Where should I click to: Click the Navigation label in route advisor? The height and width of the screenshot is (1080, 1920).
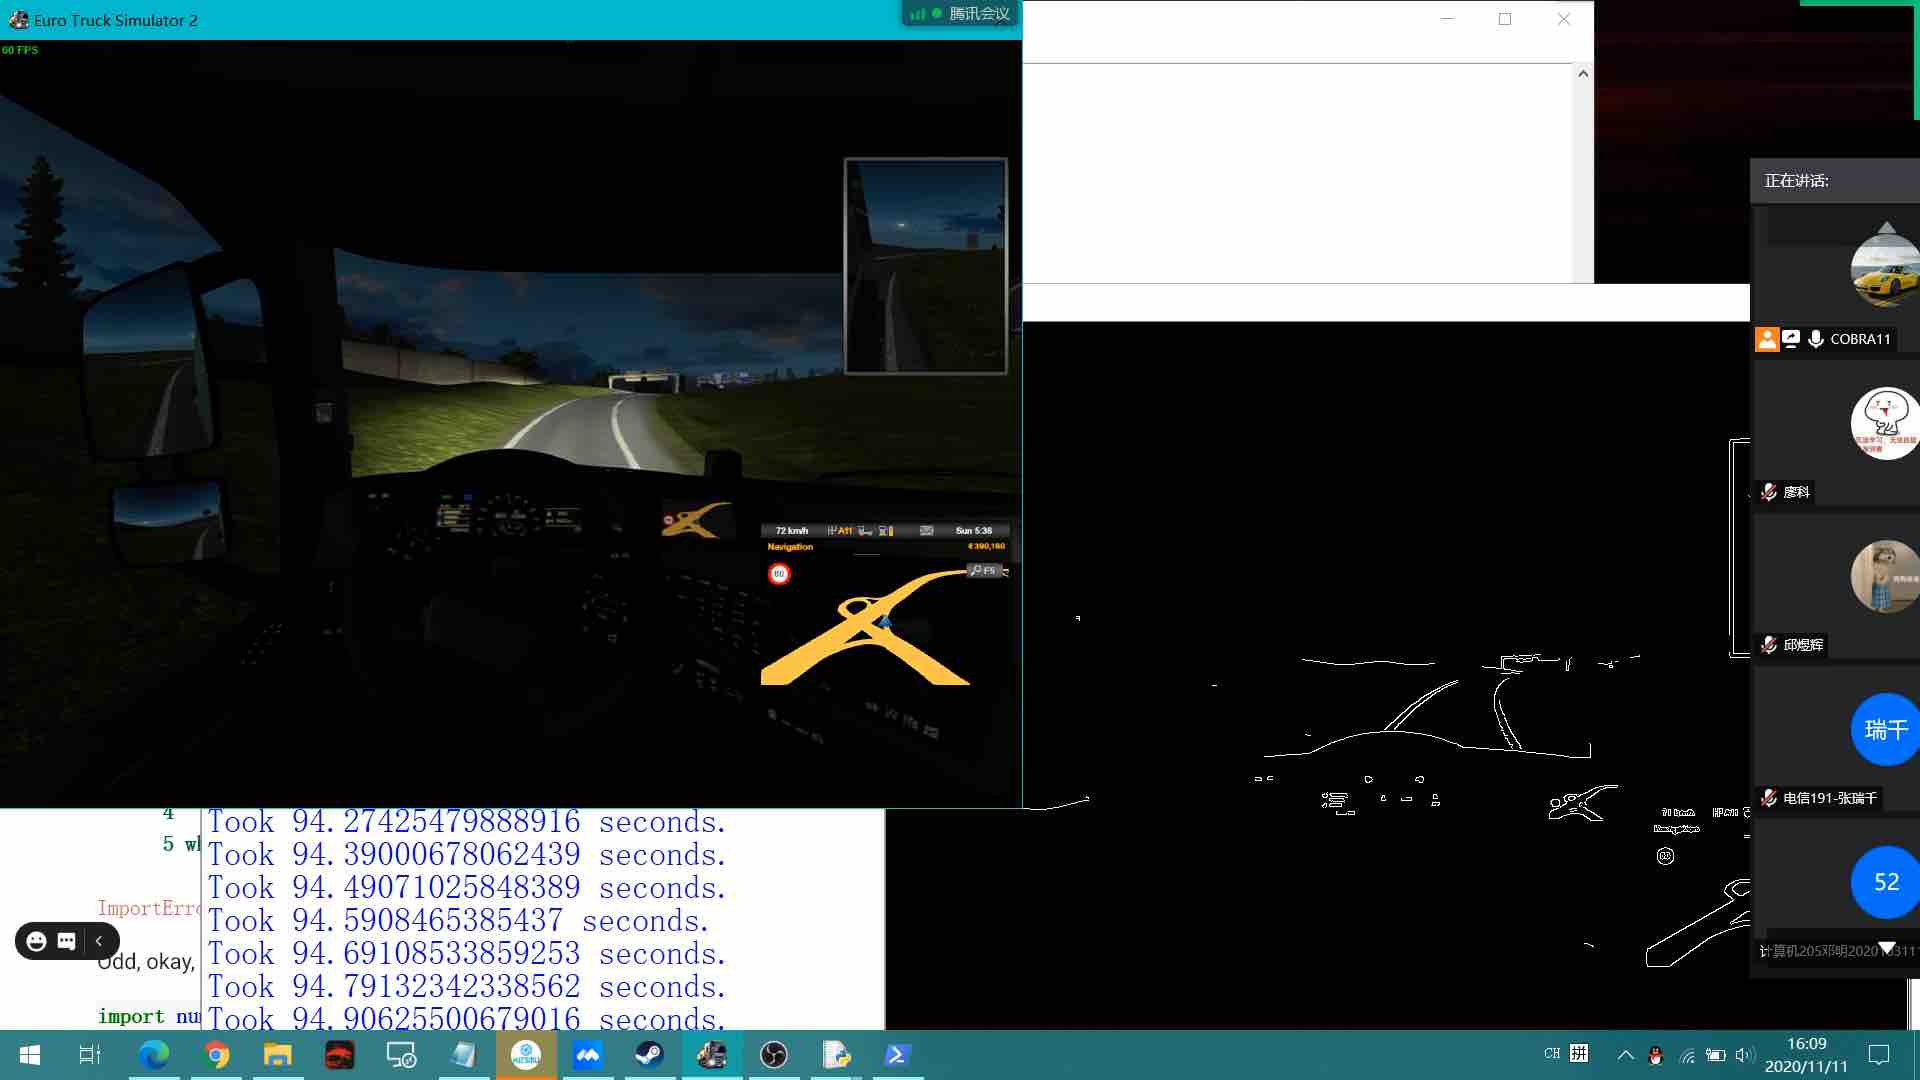click(x=790, y=547)
